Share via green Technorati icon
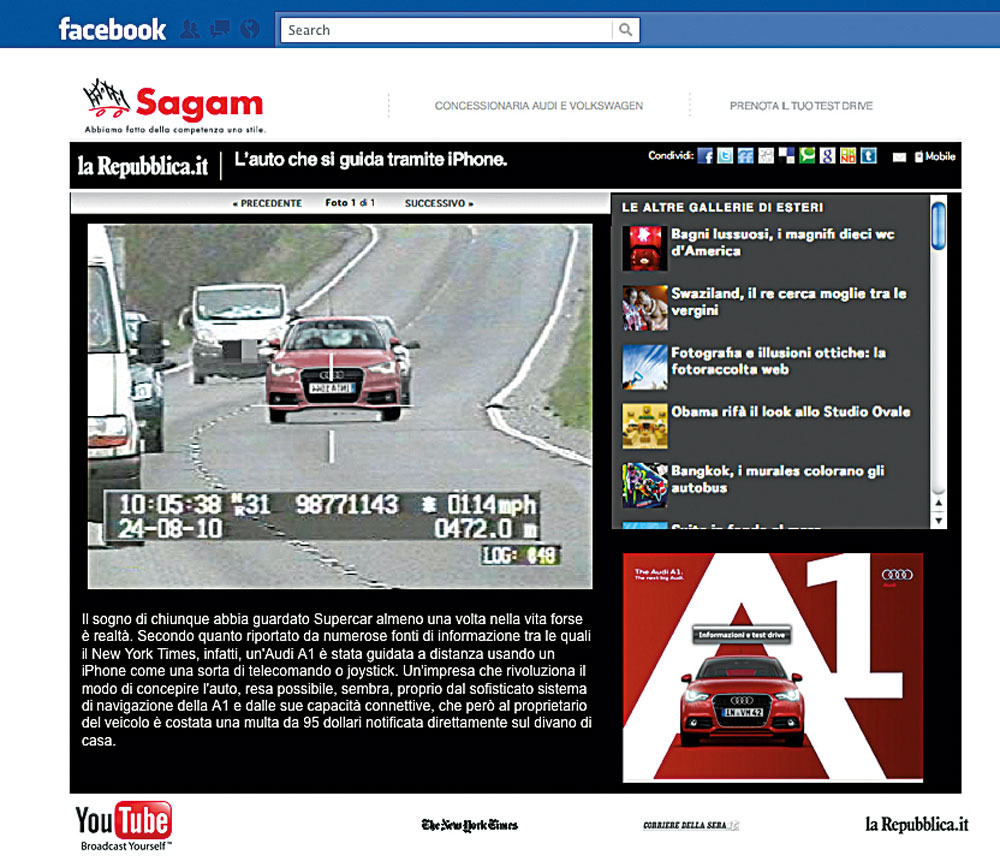This screenshot has height=867, width=1000. pos(807,156)
